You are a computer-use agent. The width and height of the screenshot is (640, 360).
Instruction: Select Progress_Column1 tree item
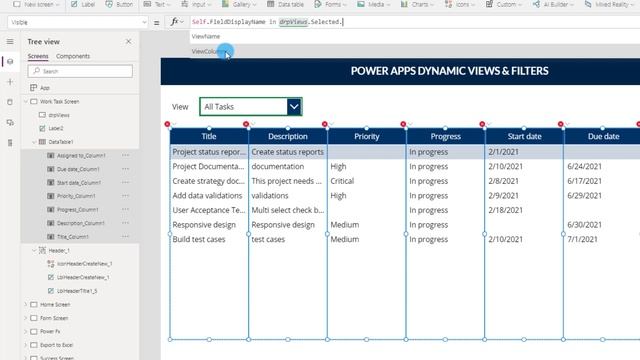pos(78,209)
